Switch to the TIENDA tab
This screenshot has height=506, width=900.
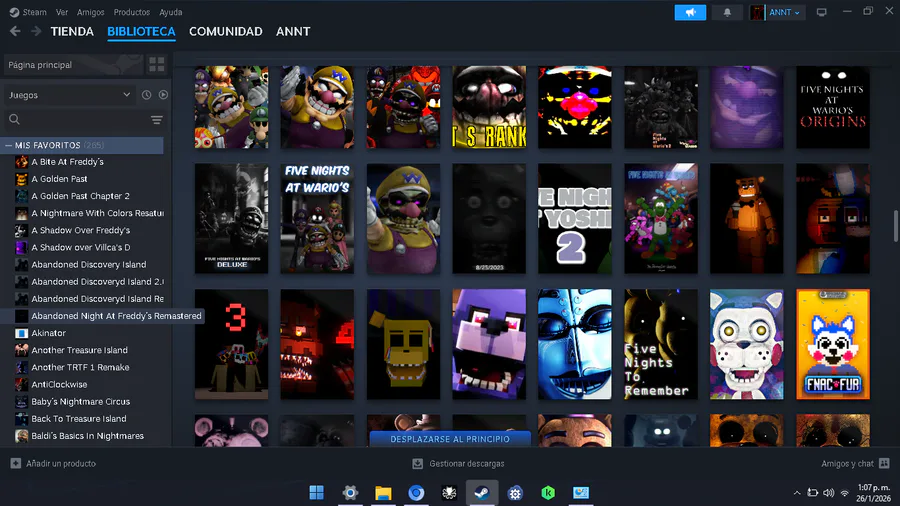click(72, 32)
